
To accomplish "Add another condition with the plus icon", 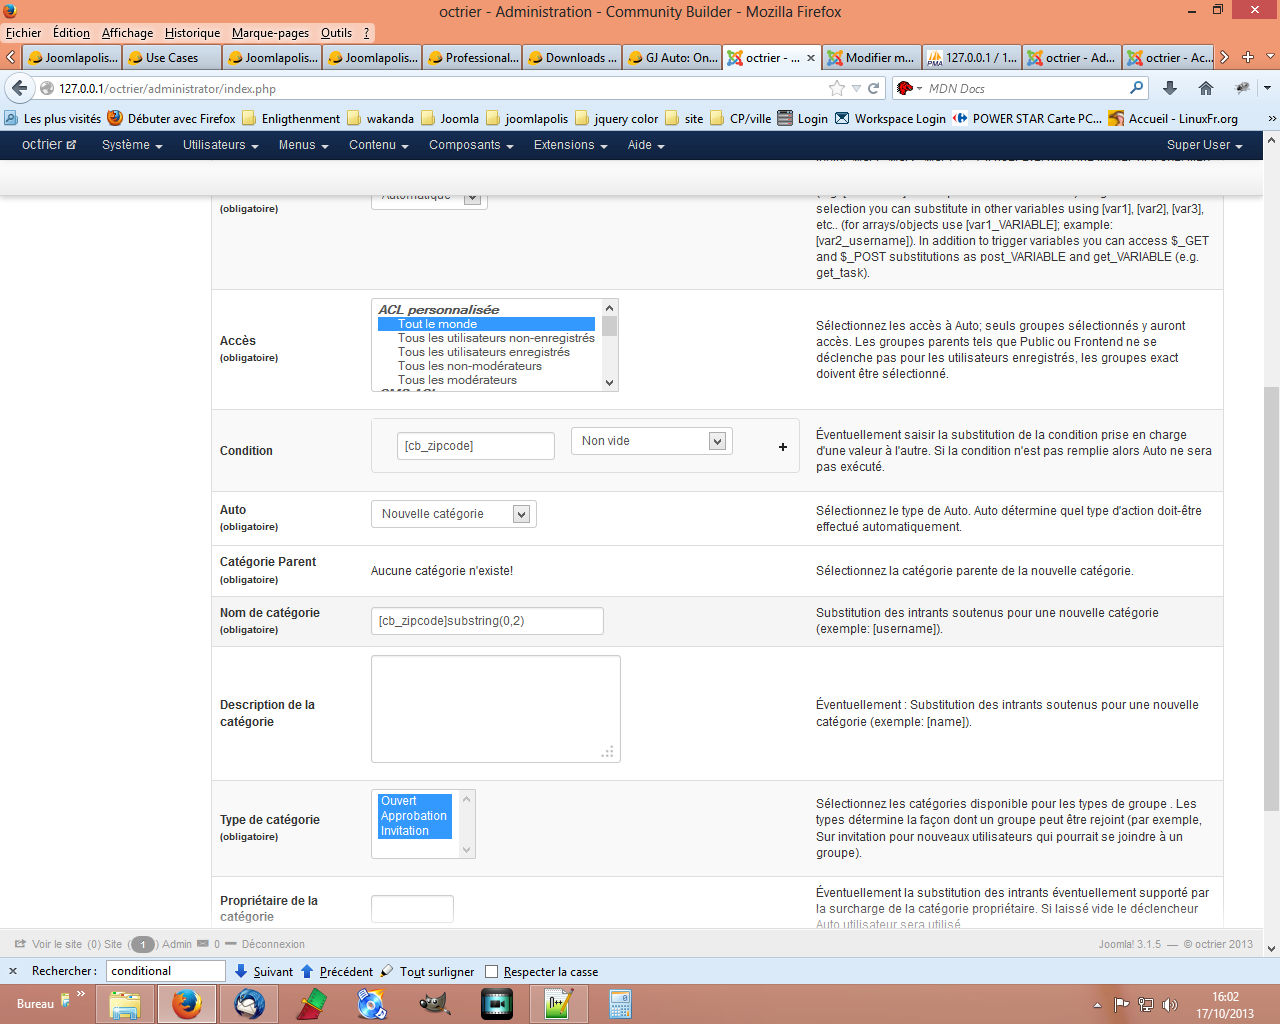I will (783, 447).
